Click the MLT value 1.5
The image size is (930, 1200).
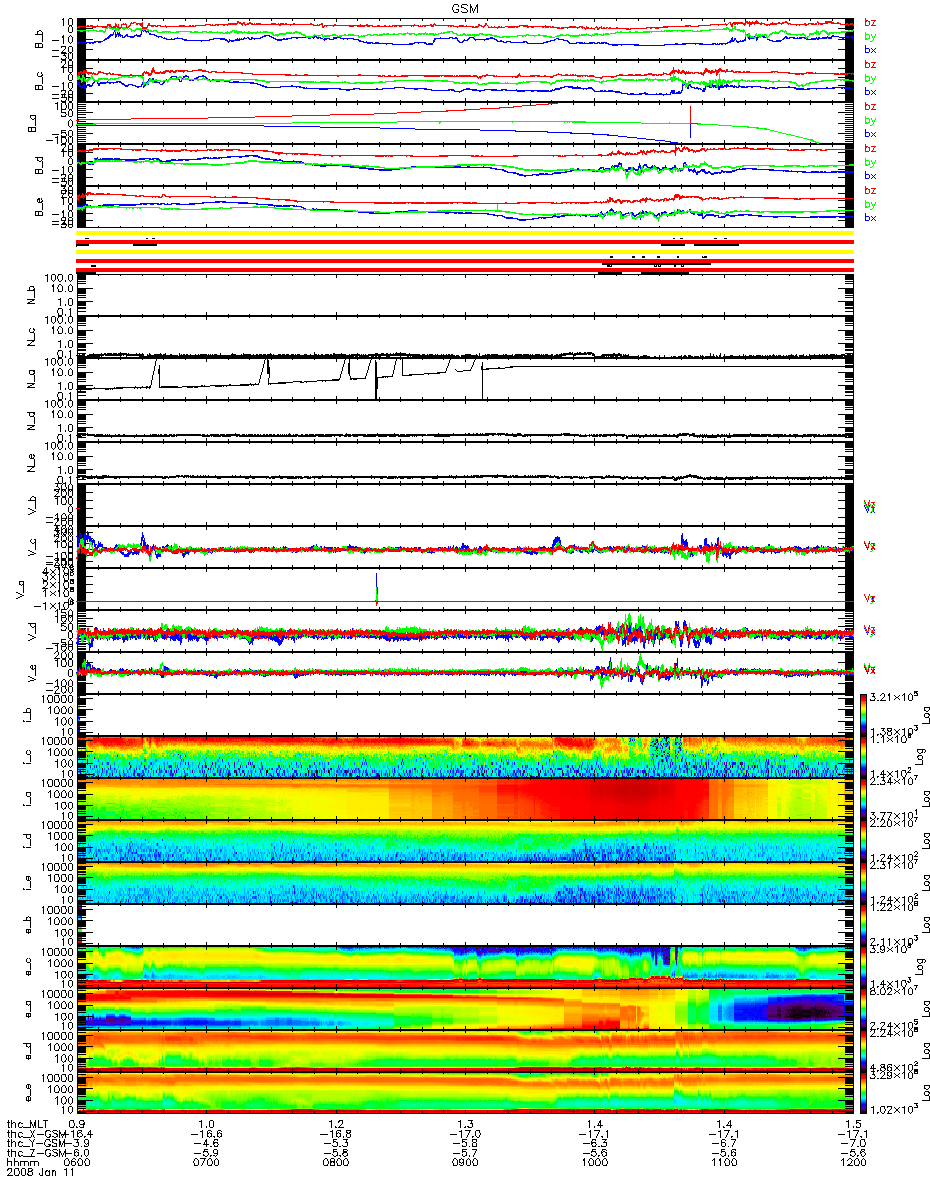pyautogui.click(x=853, y=1123)
